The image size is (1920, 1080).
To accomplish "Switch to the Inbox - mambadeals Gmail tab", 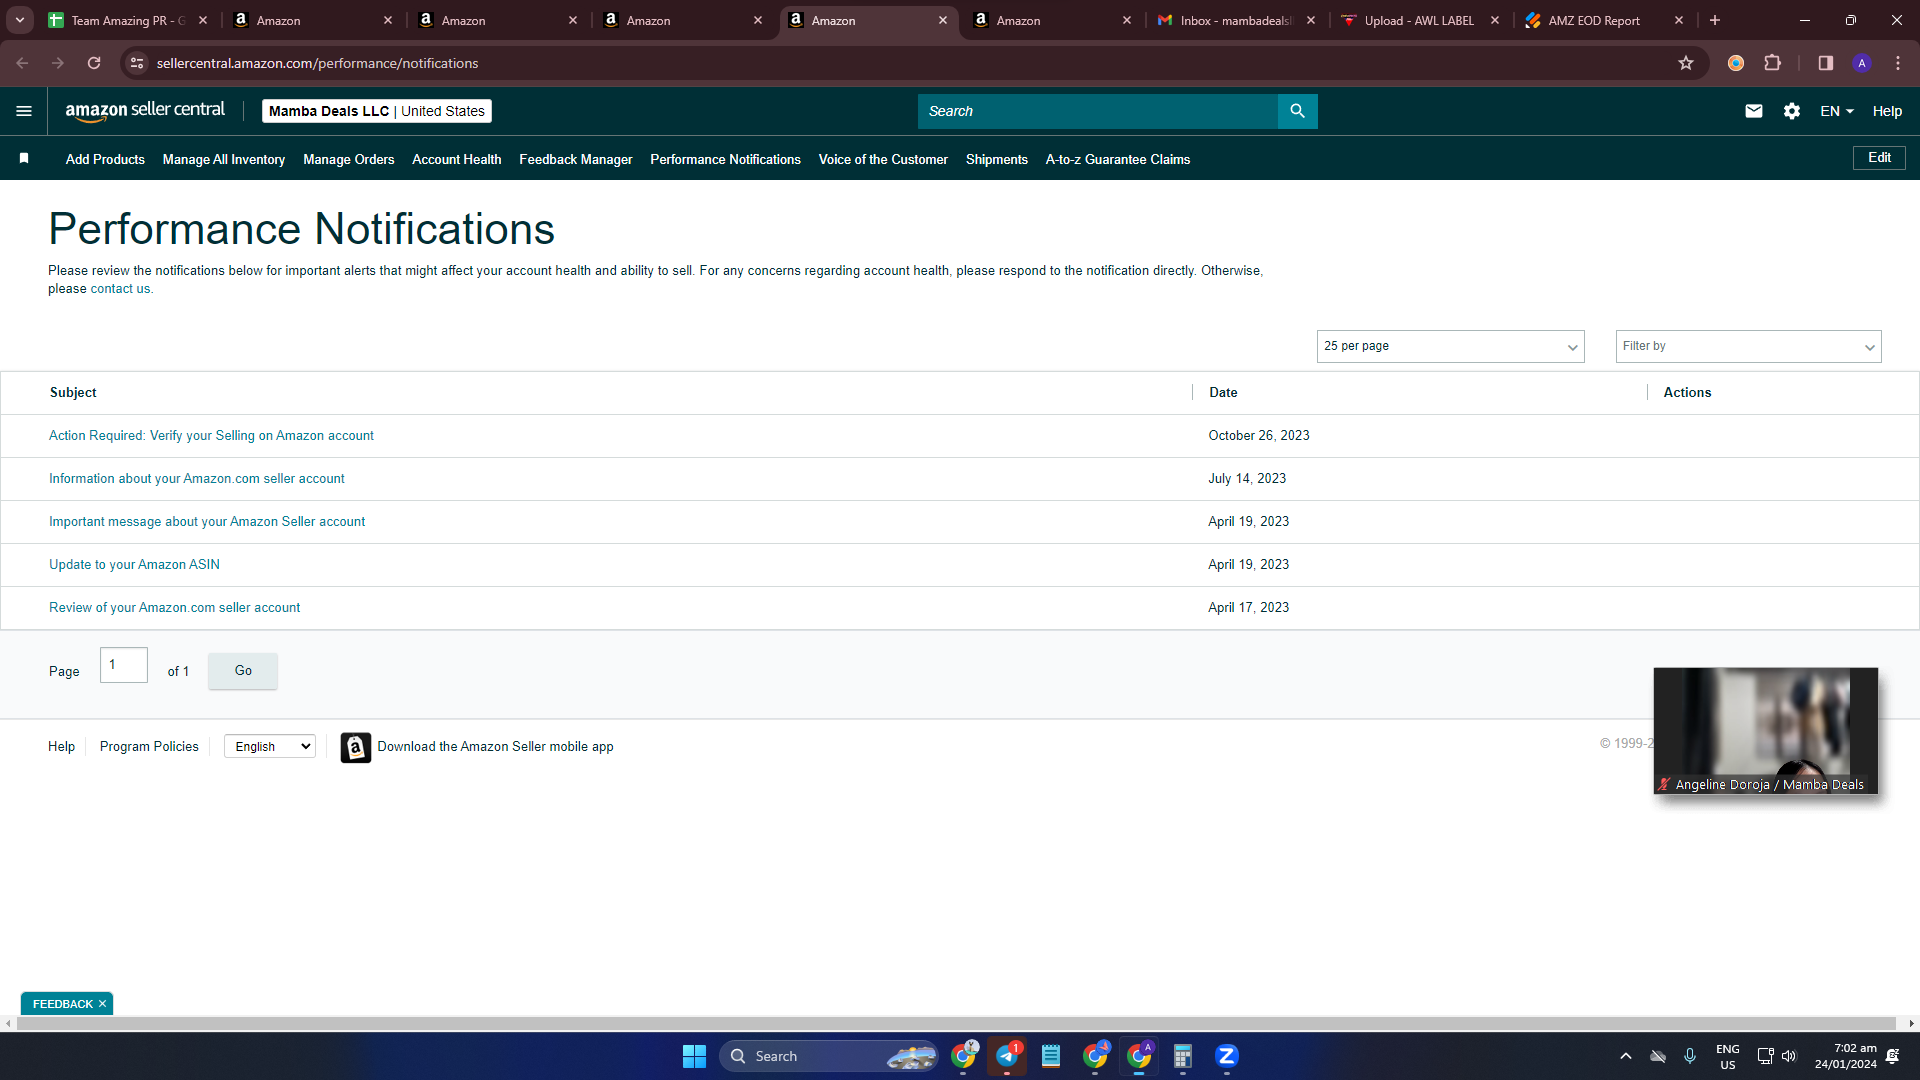I will [1237, 20].
